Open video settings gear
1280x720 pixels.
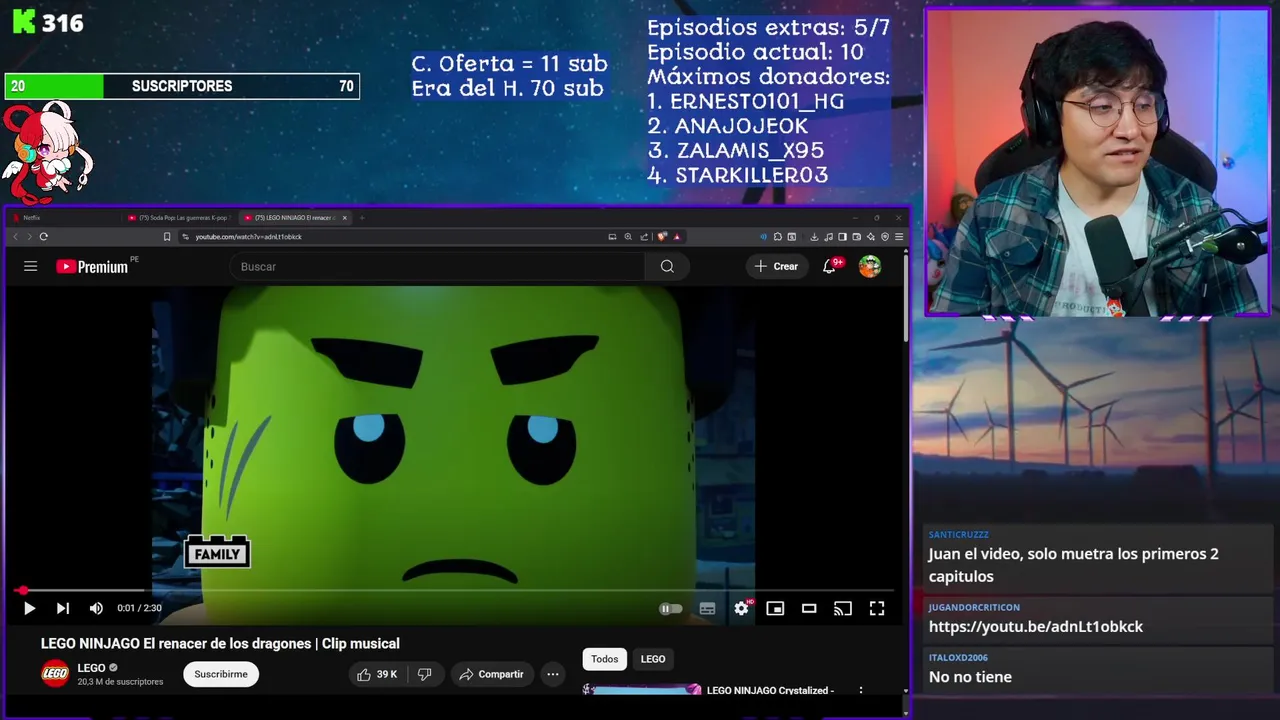click(x=741, y=608)
